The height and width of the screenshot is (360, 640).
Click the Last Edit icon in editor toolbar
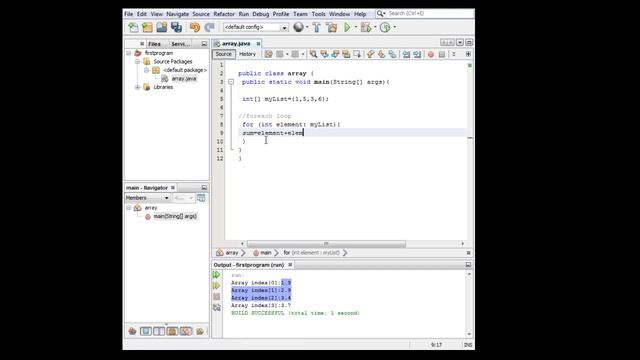coord(269,54)
